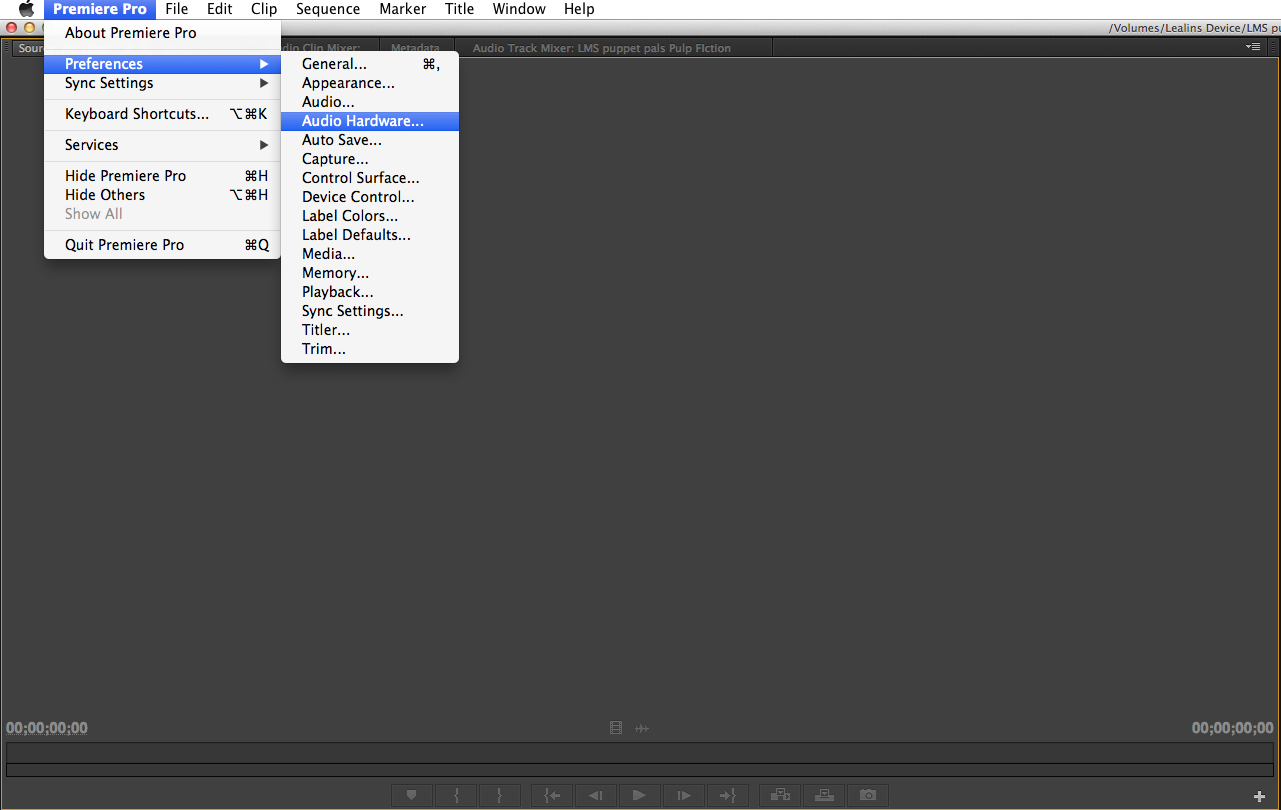Image resolution: width=1281 pixels, height=810 pixels.
Task: Choose Quit Premiere Pro
Action: (x=162, y=245)
